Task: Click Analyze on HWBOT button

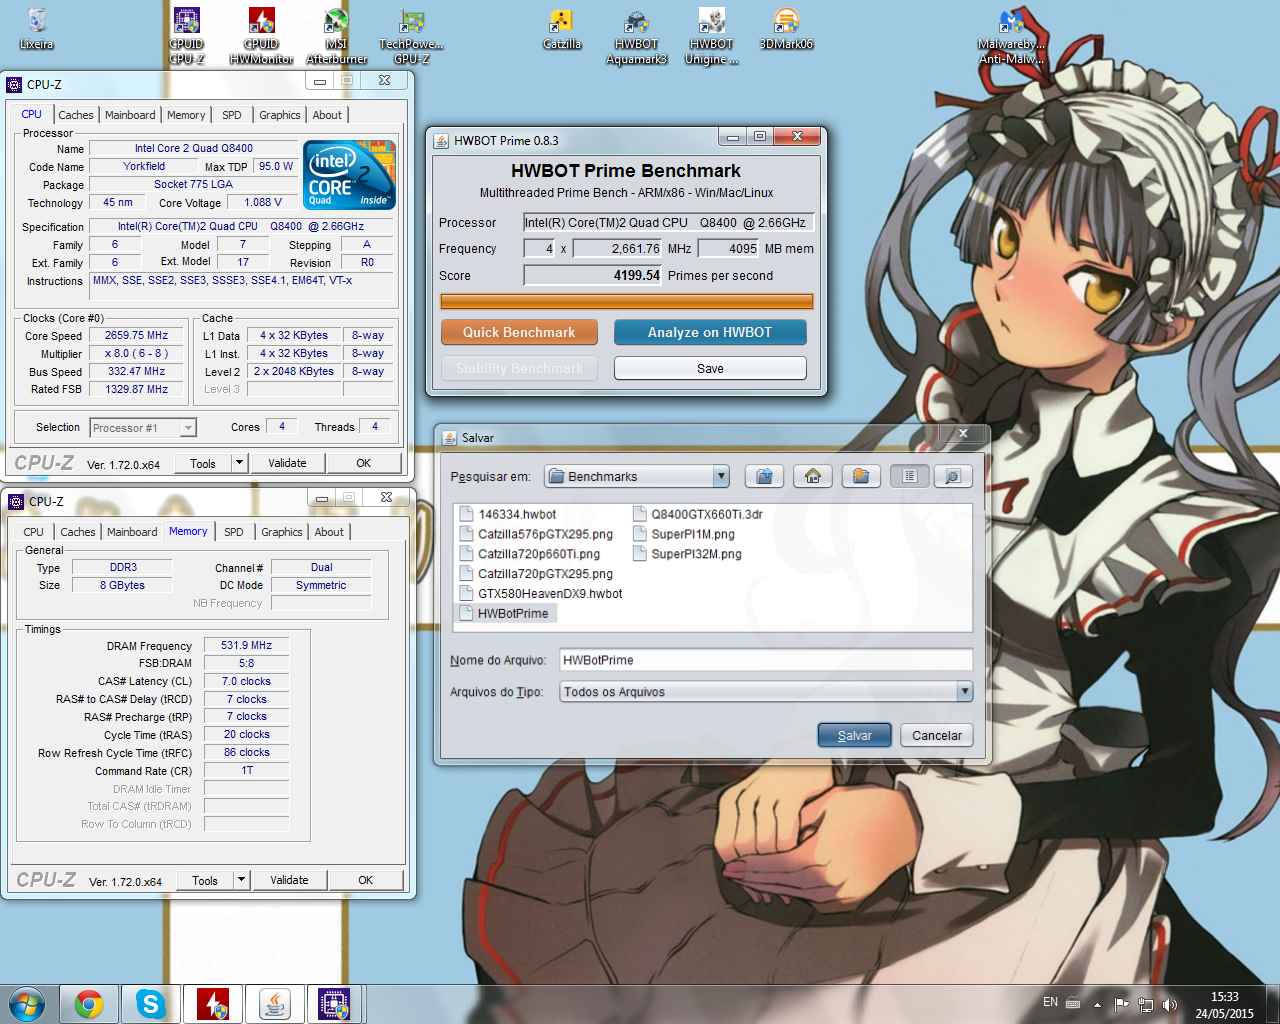Action: click(x=710, y=332)
